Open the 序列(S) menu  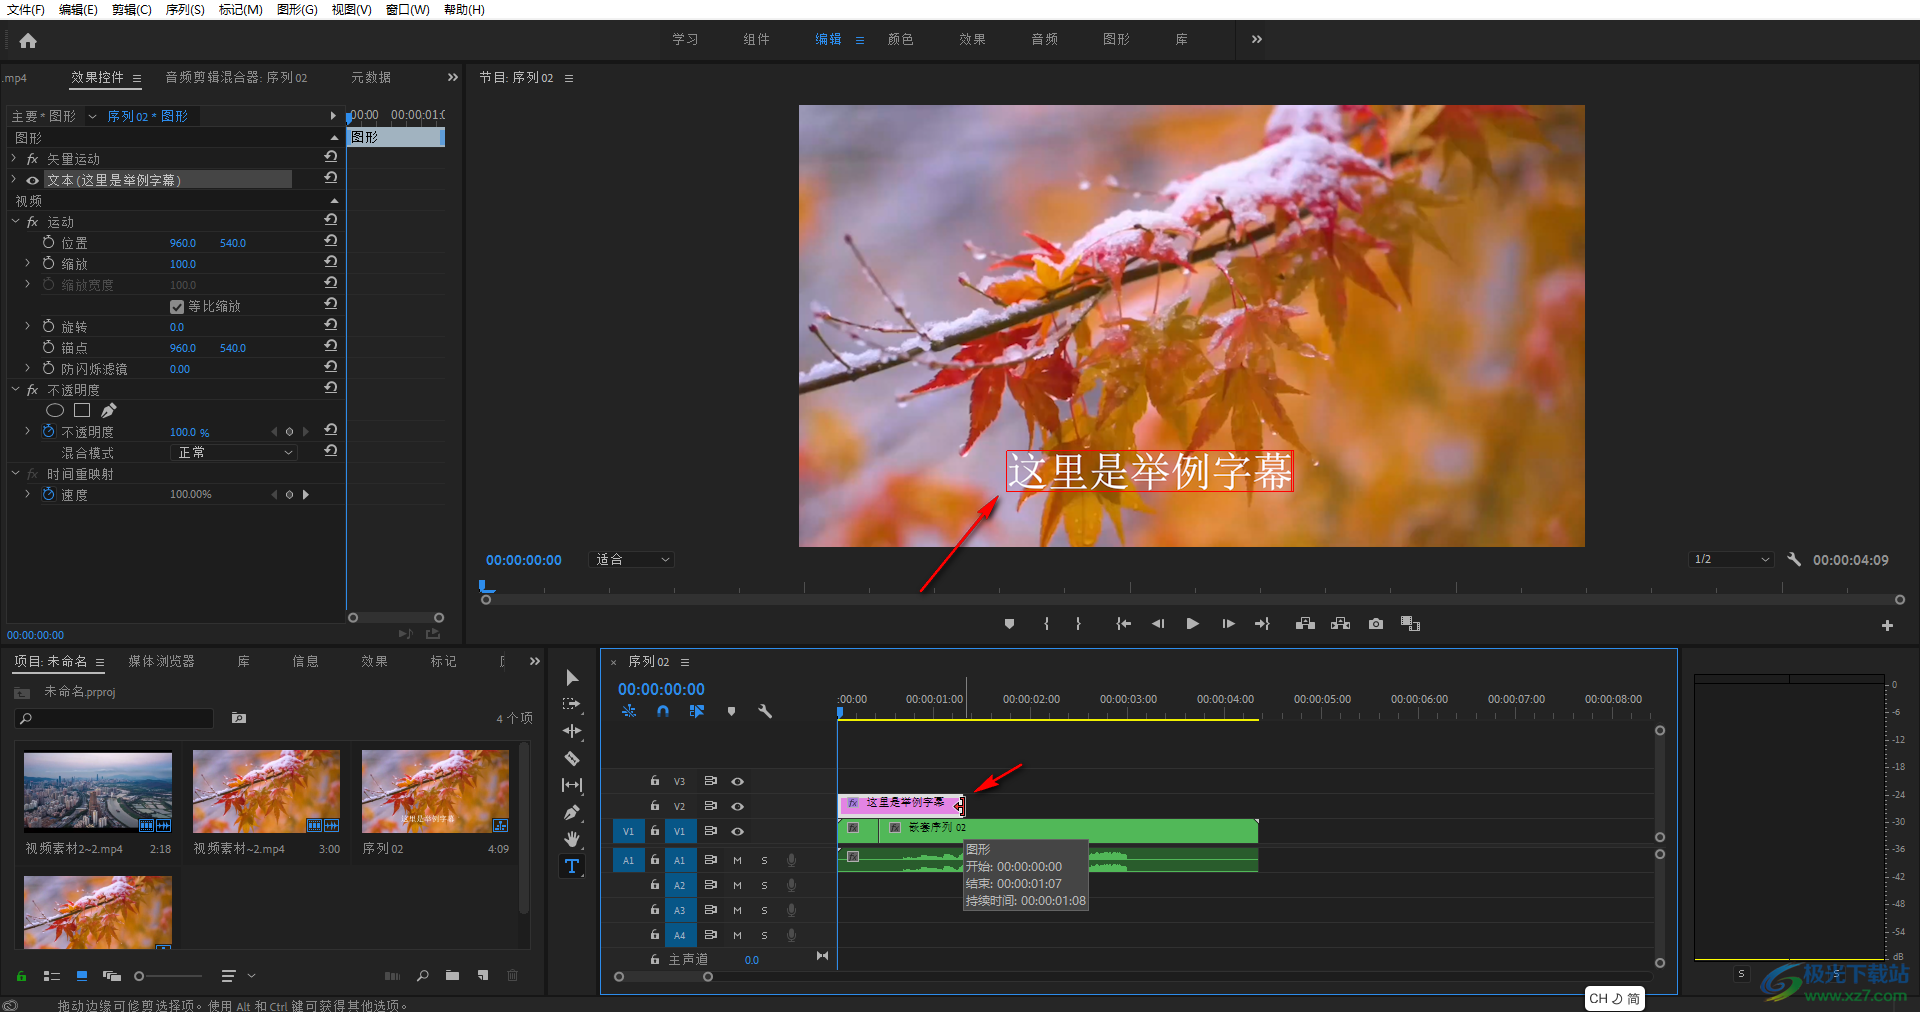[x=185, y=10]
